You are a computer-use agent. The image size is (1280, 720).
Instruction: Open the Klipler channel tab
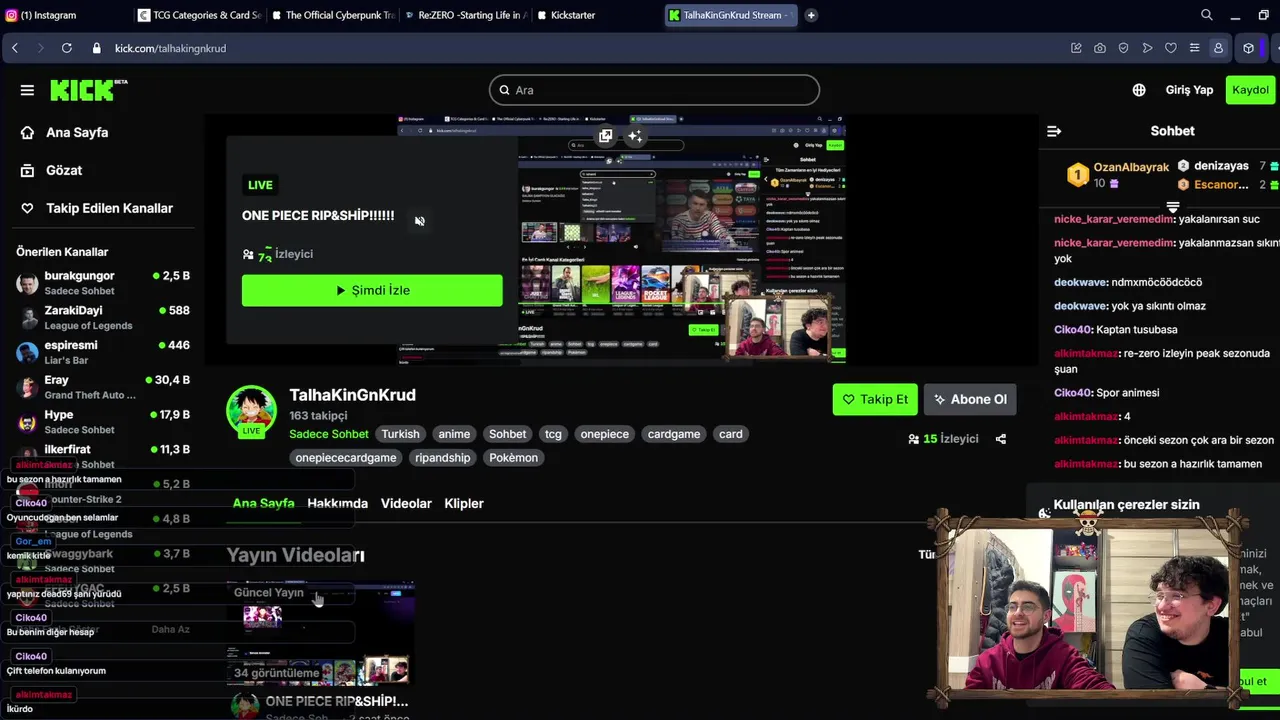(464, 503)
